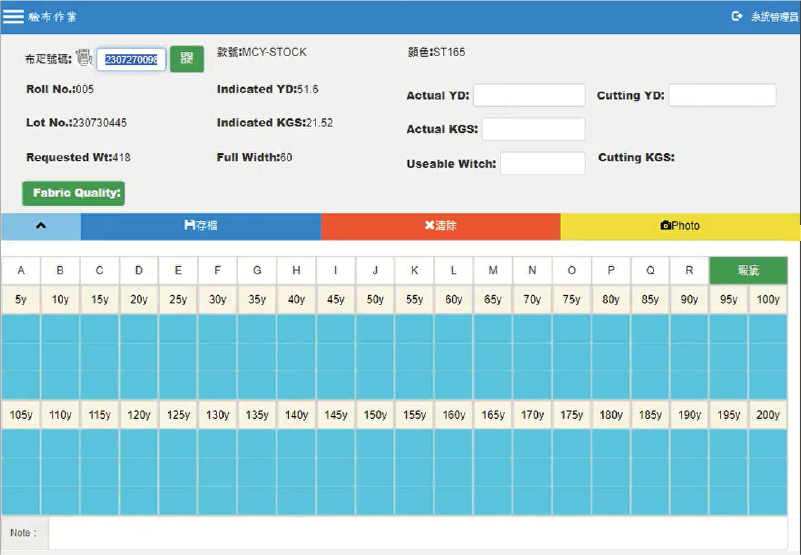Click the Full Width 60 text
The width and height of the screenshot is (801, 555).
coord(254,157)
